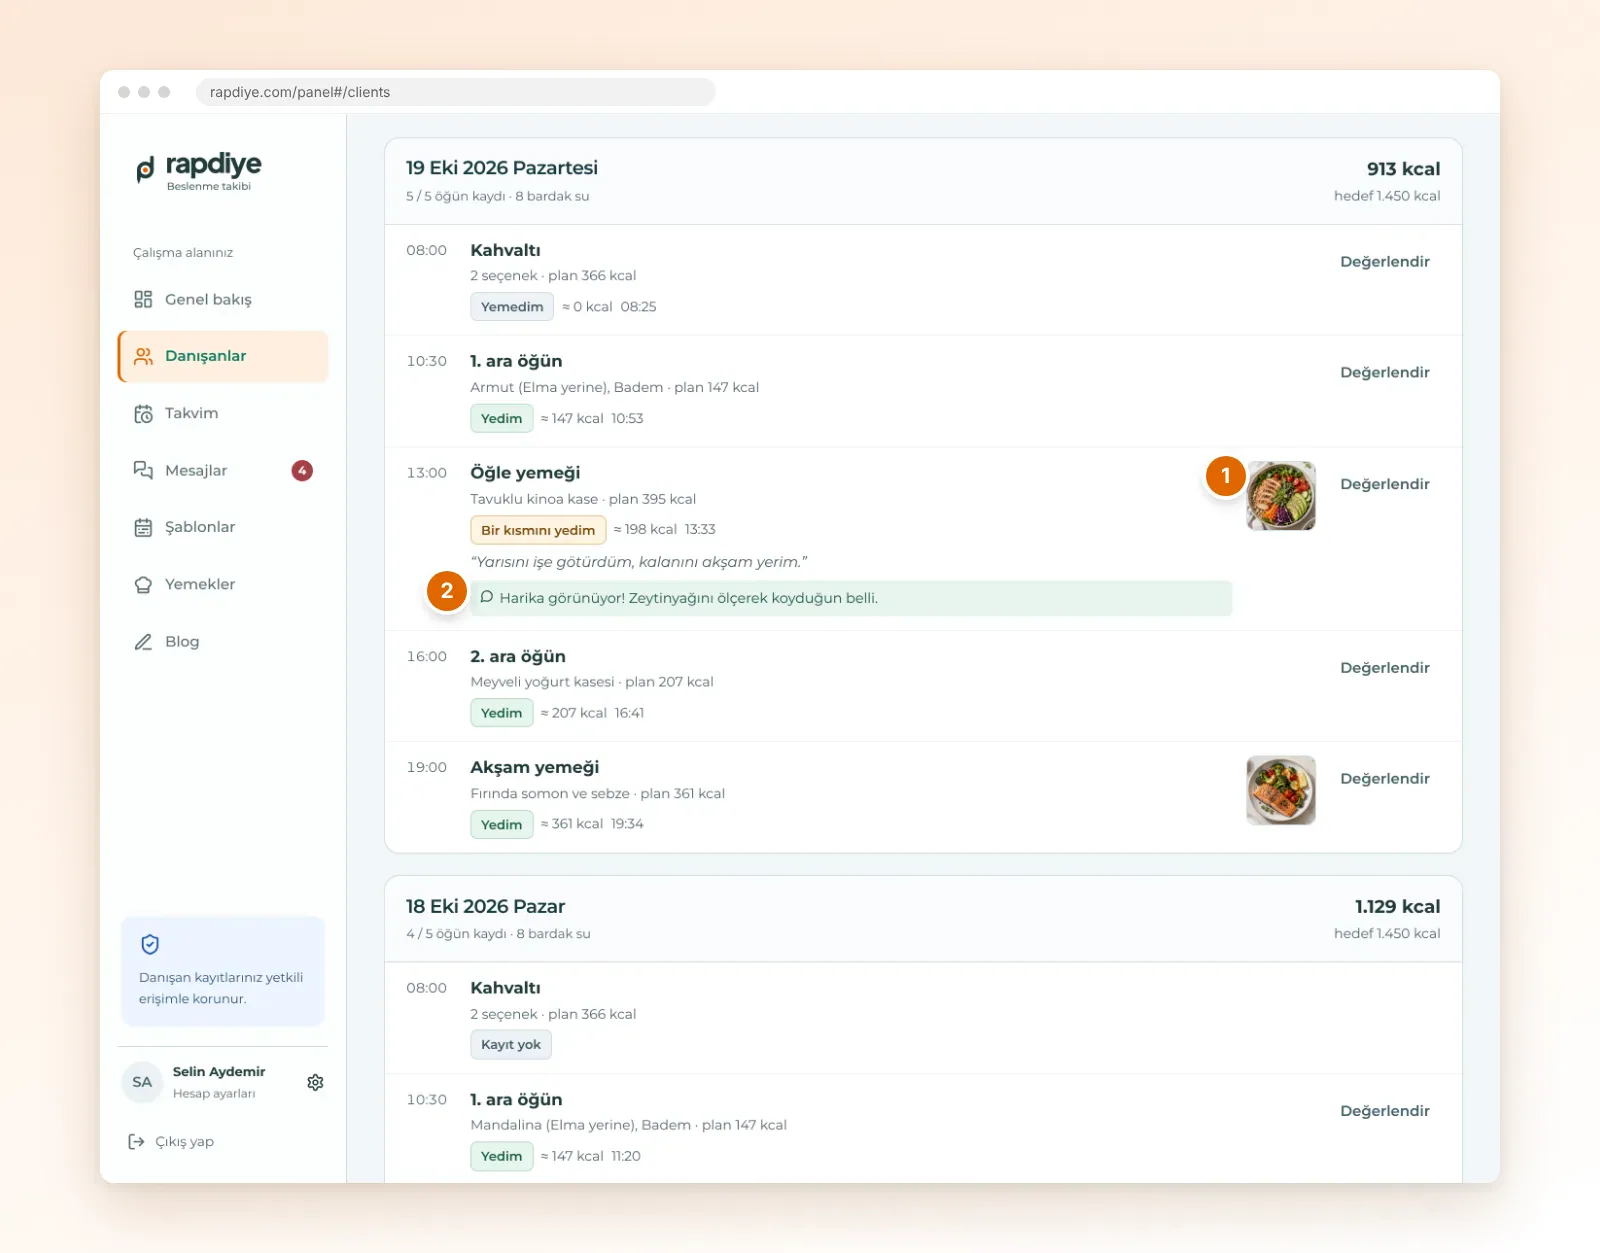Click the Şablonlar calendar icon
The height and width of the screenshot is (1253, 1600).
[x=143, y=527]
